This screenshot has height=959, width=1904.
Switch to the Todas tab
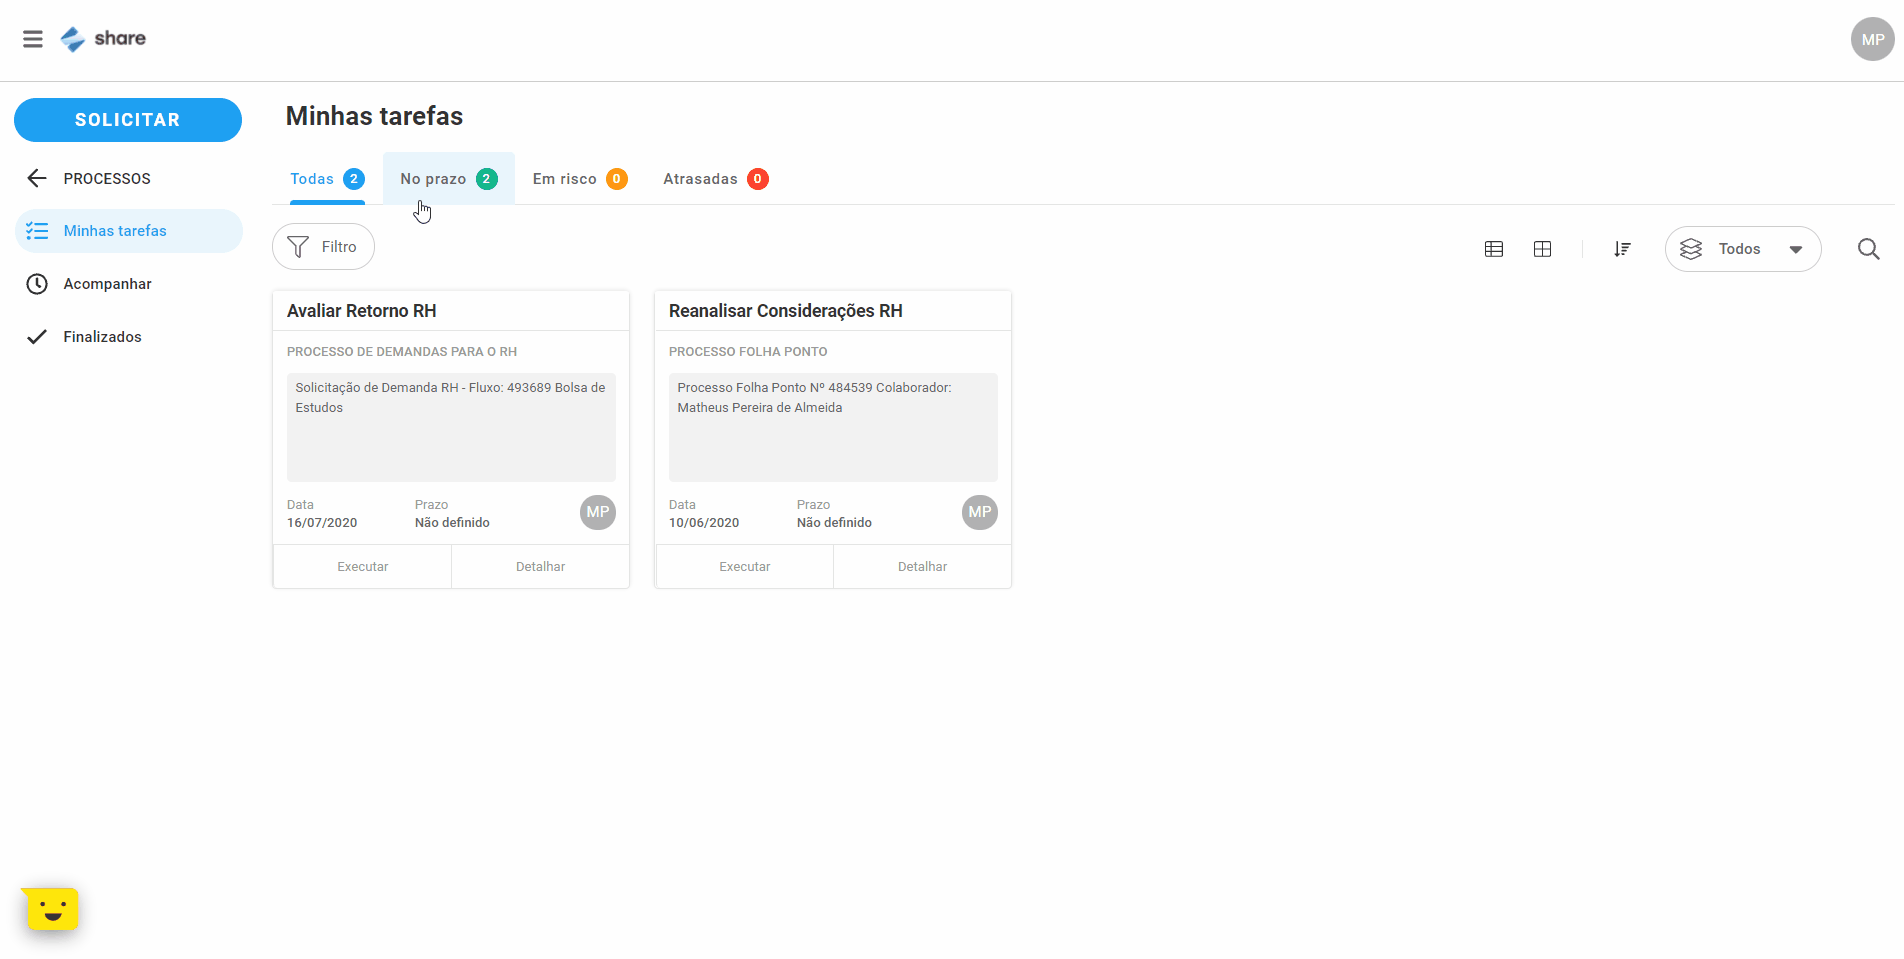[x=327, y=179]
